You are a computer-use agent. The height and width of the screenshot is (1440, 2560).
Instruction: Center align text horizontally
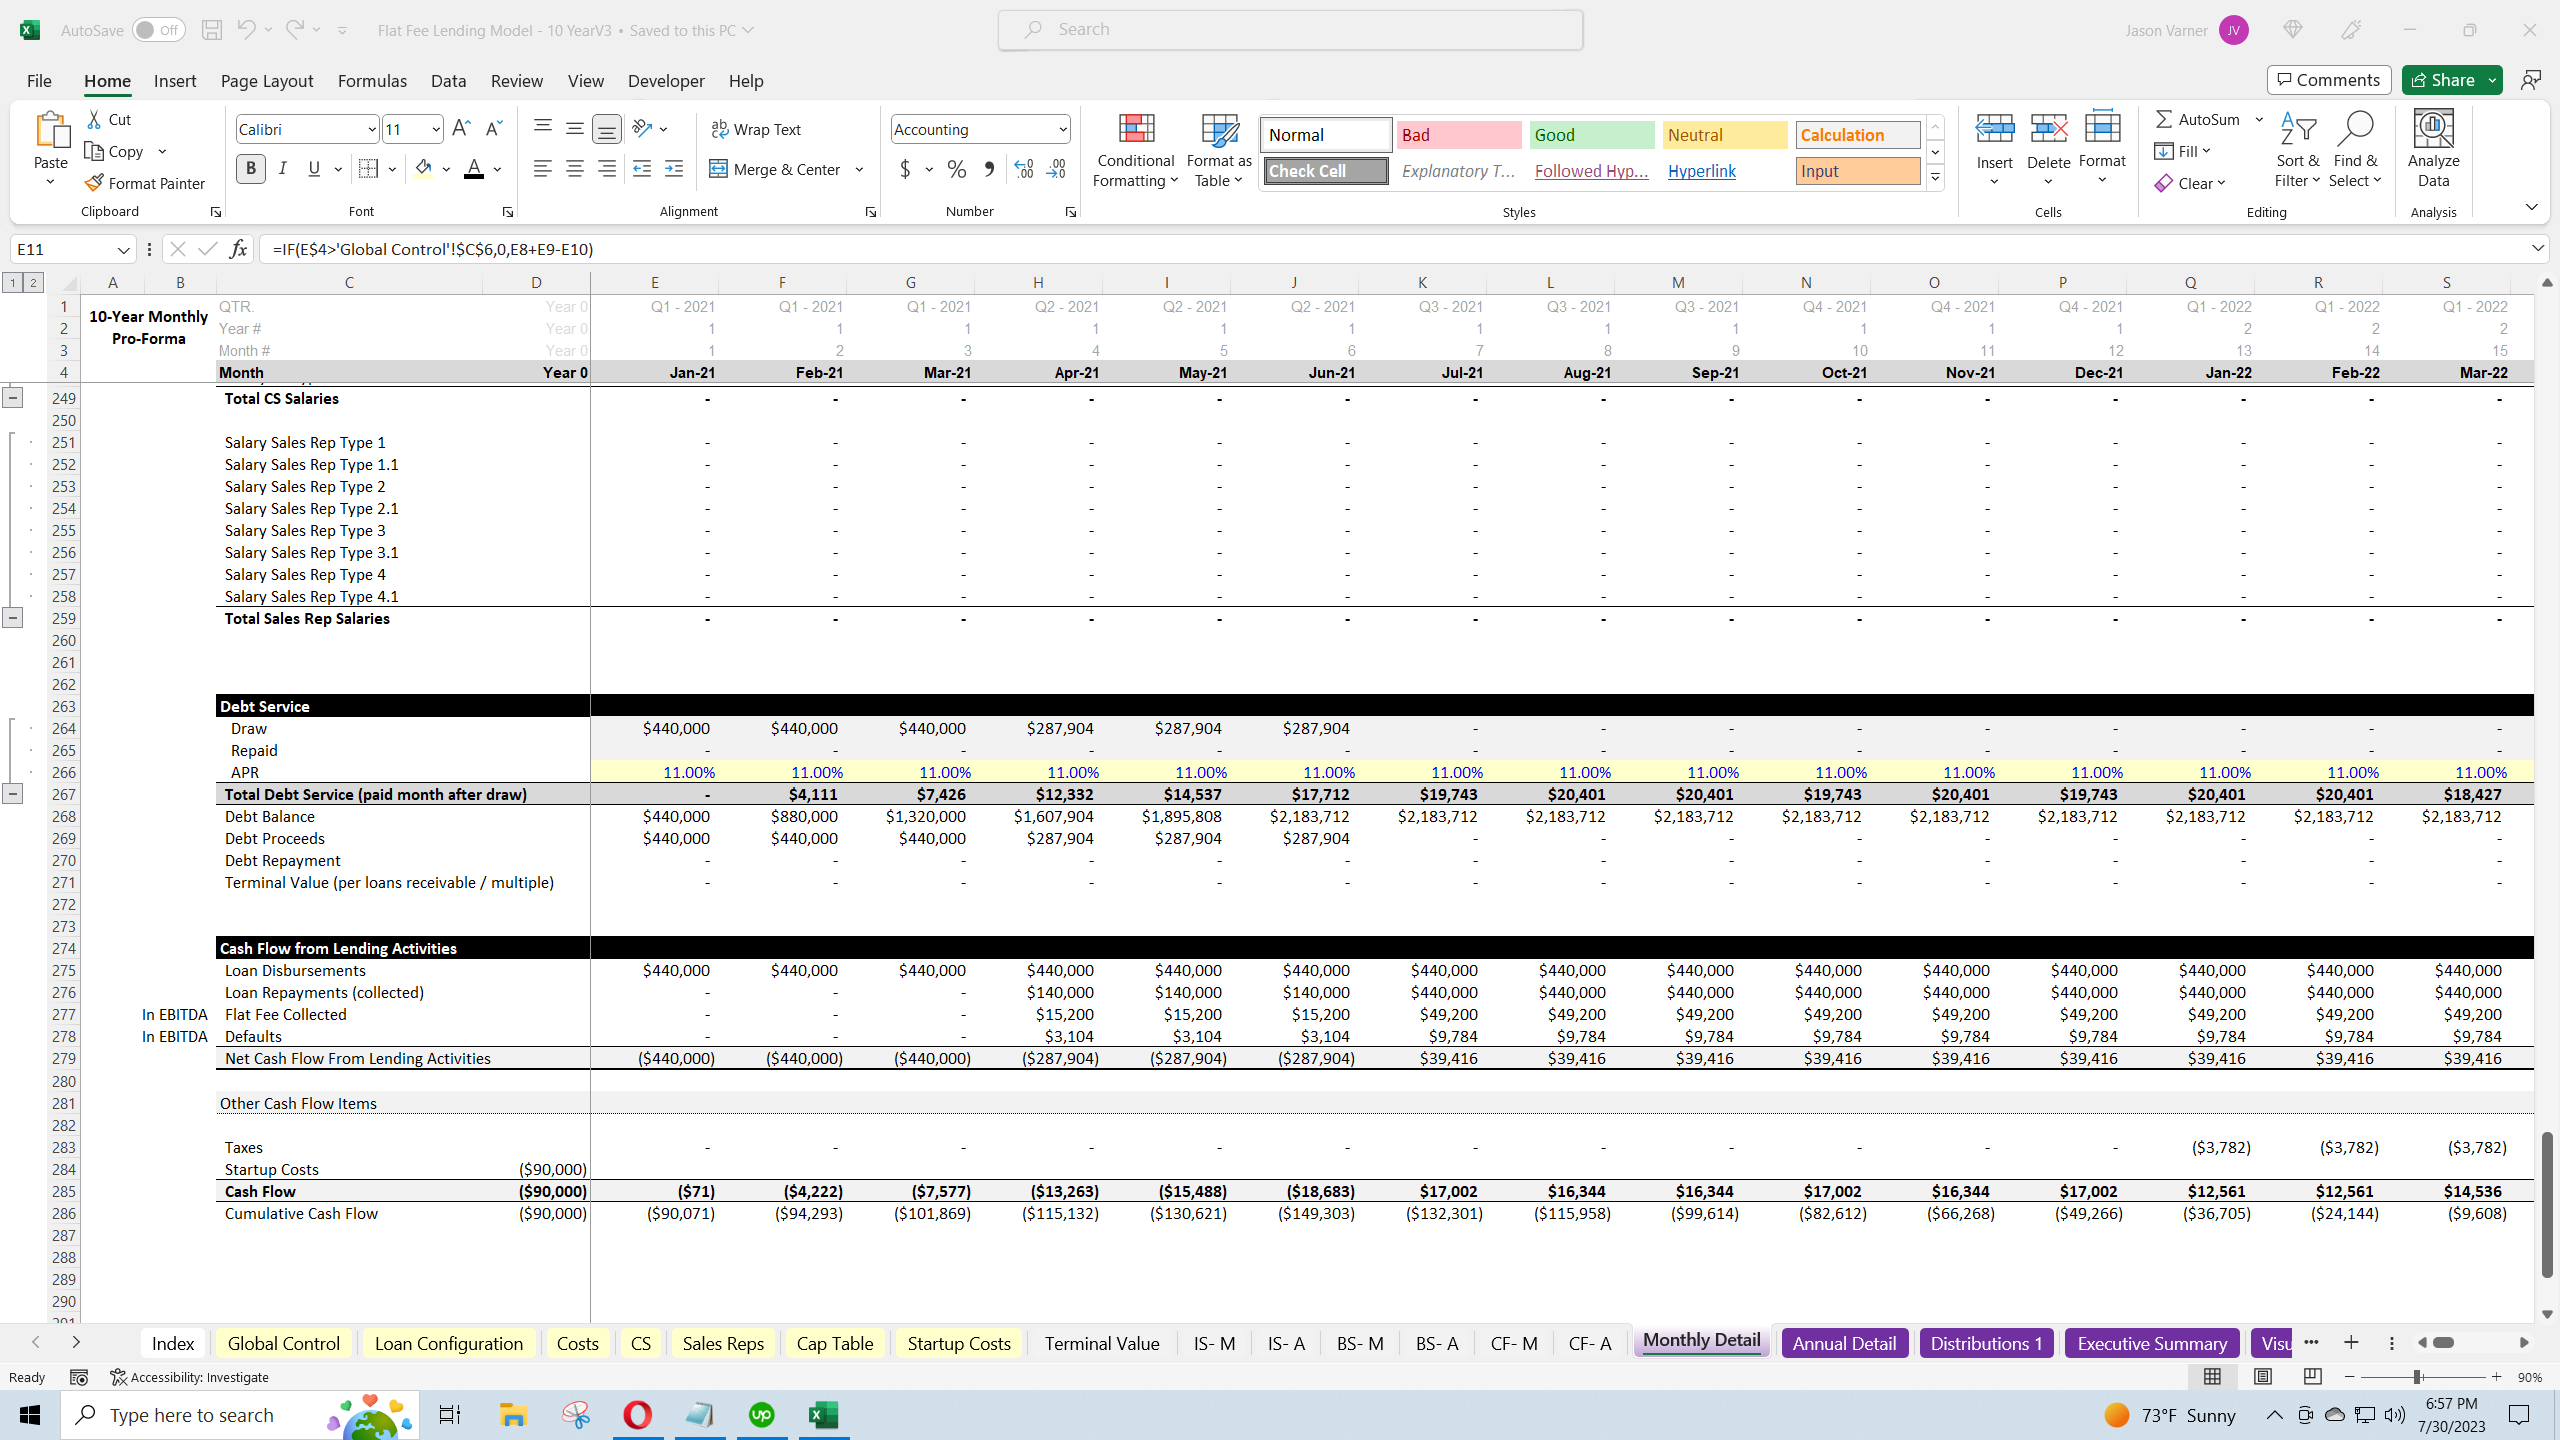pos(575,169)
